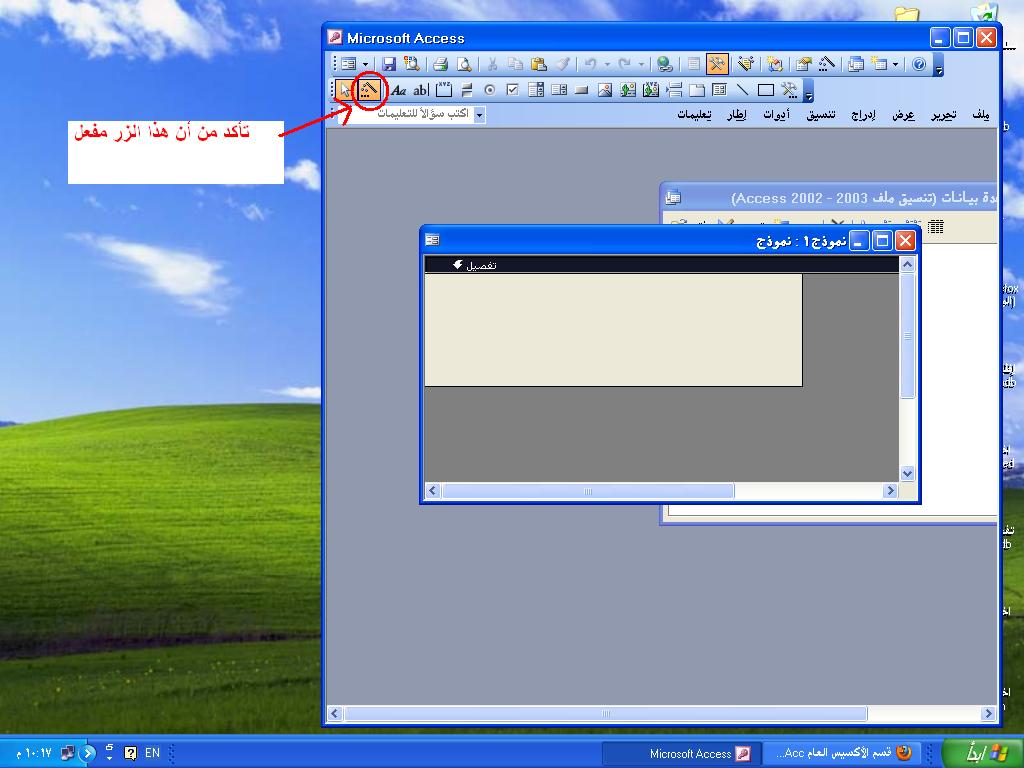Viewport: 1024px width, 768px height.
Task: Select the تفصيل (Detail) section bar
Action: pyautogui.click(x=662, y=264)
